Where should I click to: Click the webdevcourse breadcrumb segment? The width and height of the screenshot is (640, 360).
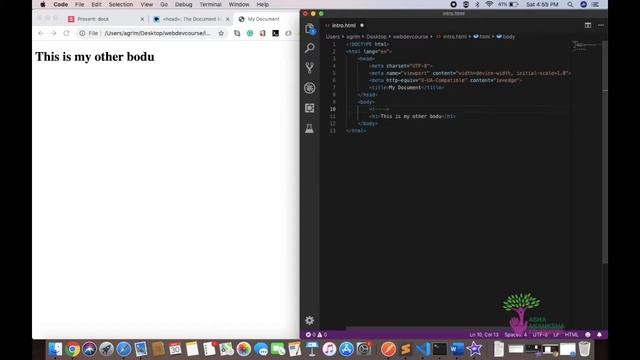pyautogui.click(x=410, y=37)
